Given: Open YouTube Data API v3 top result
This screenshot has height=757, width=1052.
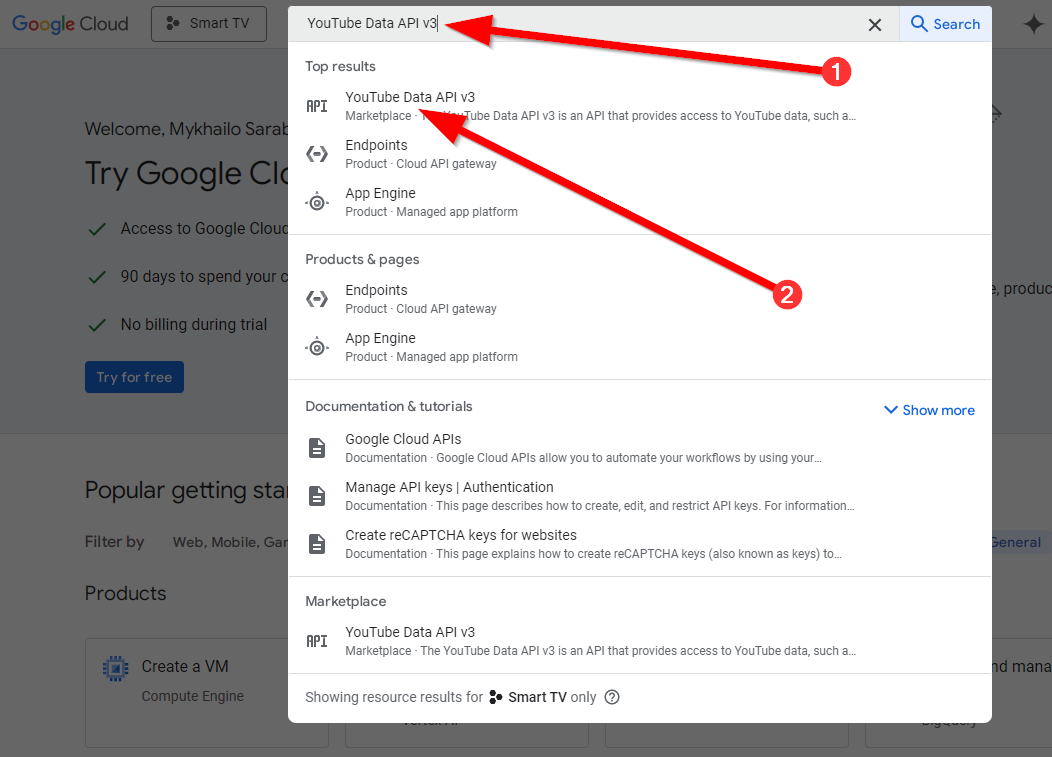Looking at the screenshot, I should pos(410,97).
